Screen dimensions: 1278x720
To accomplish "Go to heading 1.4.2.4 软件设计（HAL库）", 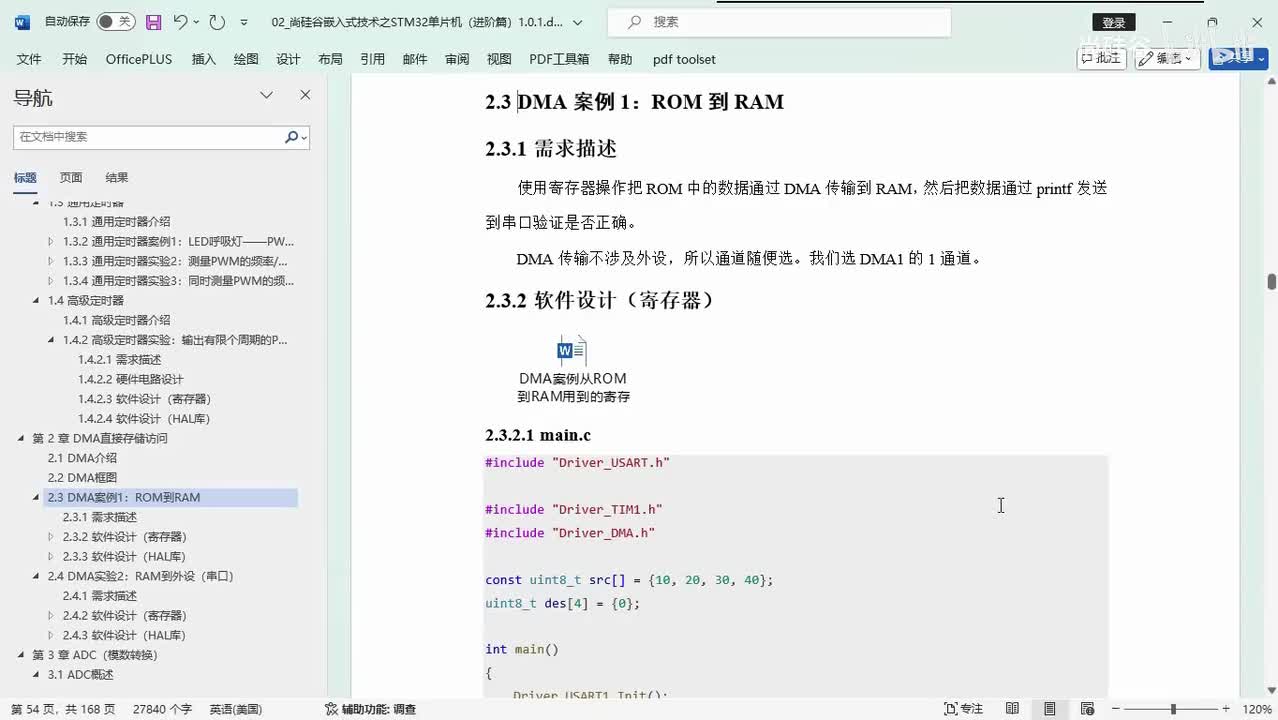I will pos(144,419).
